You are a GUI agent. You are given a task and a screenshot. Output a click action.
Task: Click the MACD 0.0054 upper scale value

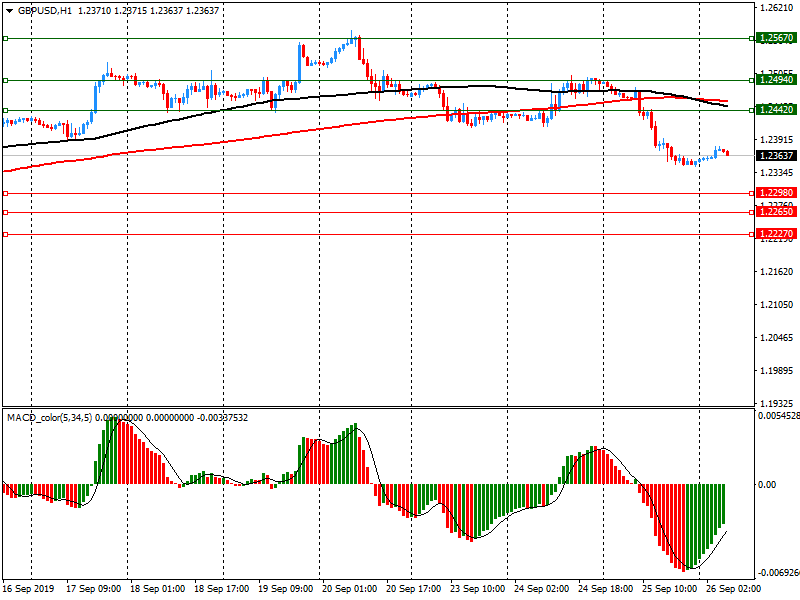click(779, 416)
